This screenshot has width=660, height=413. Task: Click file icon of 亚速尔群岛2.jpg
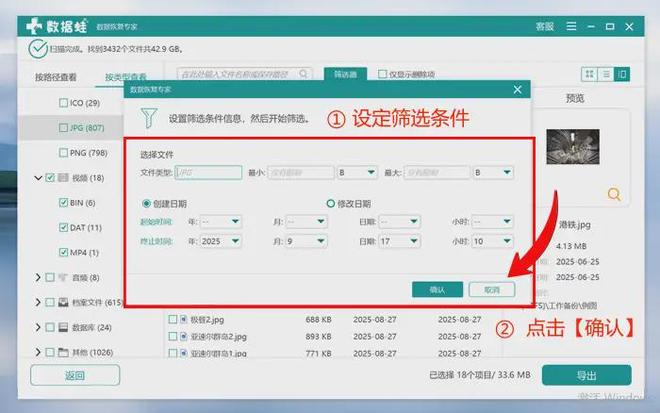coord(184,336)
